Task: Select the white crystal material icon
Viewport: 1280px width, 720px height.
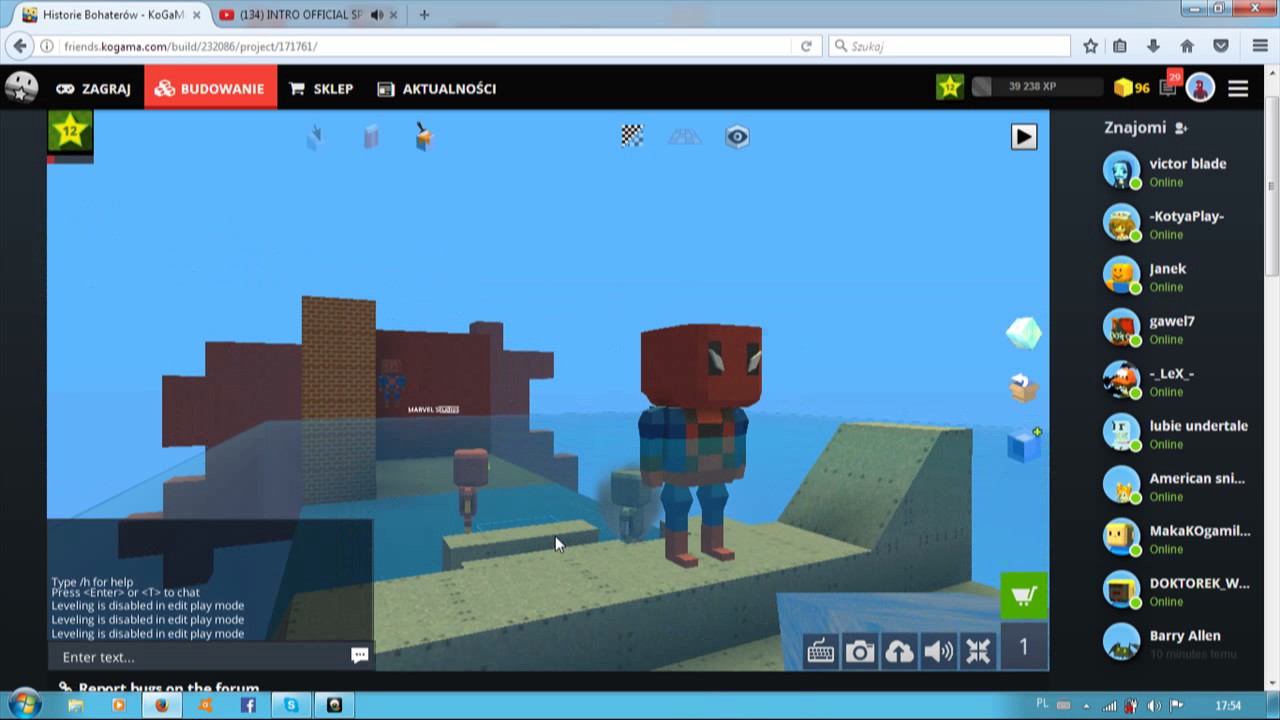Action: coord(1023,333)
